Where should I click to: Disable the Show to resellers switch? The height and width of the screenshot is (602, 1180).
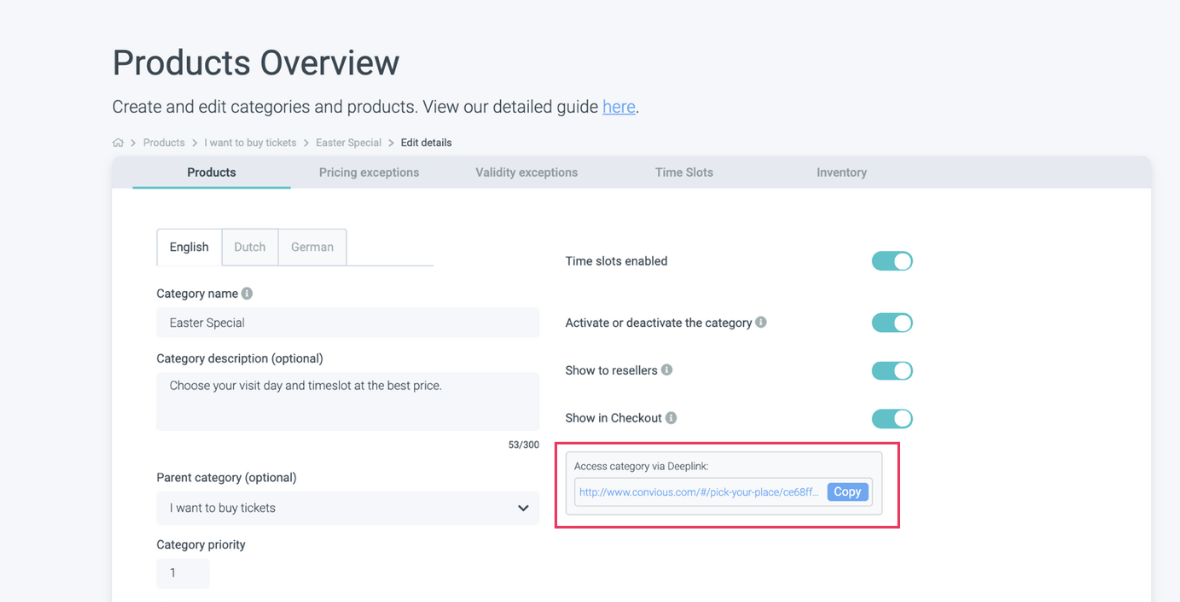pyautogui.click(x=892, y=371)
